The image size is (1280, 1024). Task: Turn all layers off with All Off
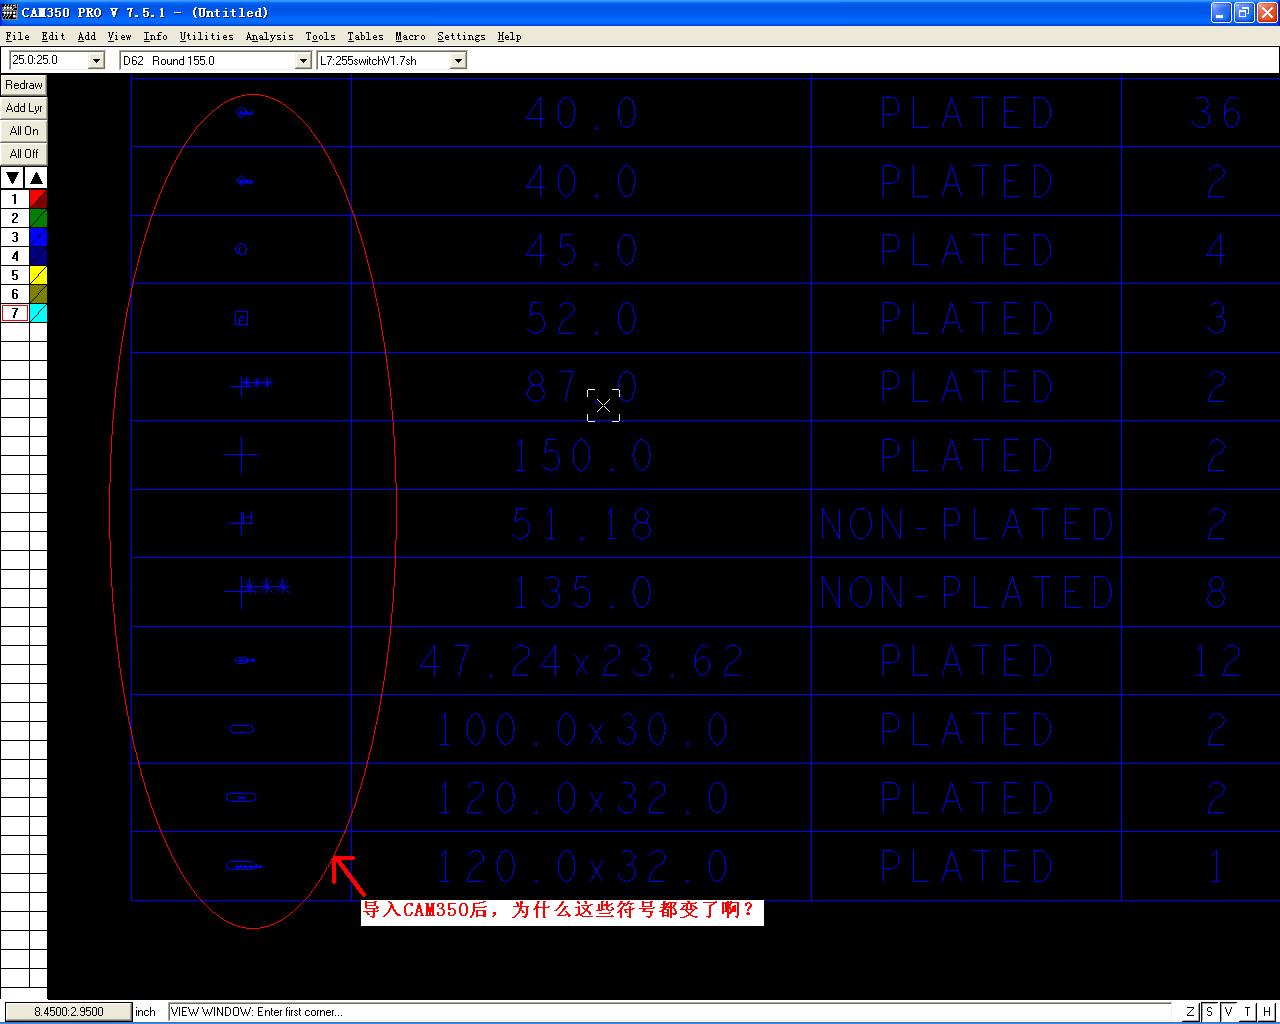pos(24,154)
